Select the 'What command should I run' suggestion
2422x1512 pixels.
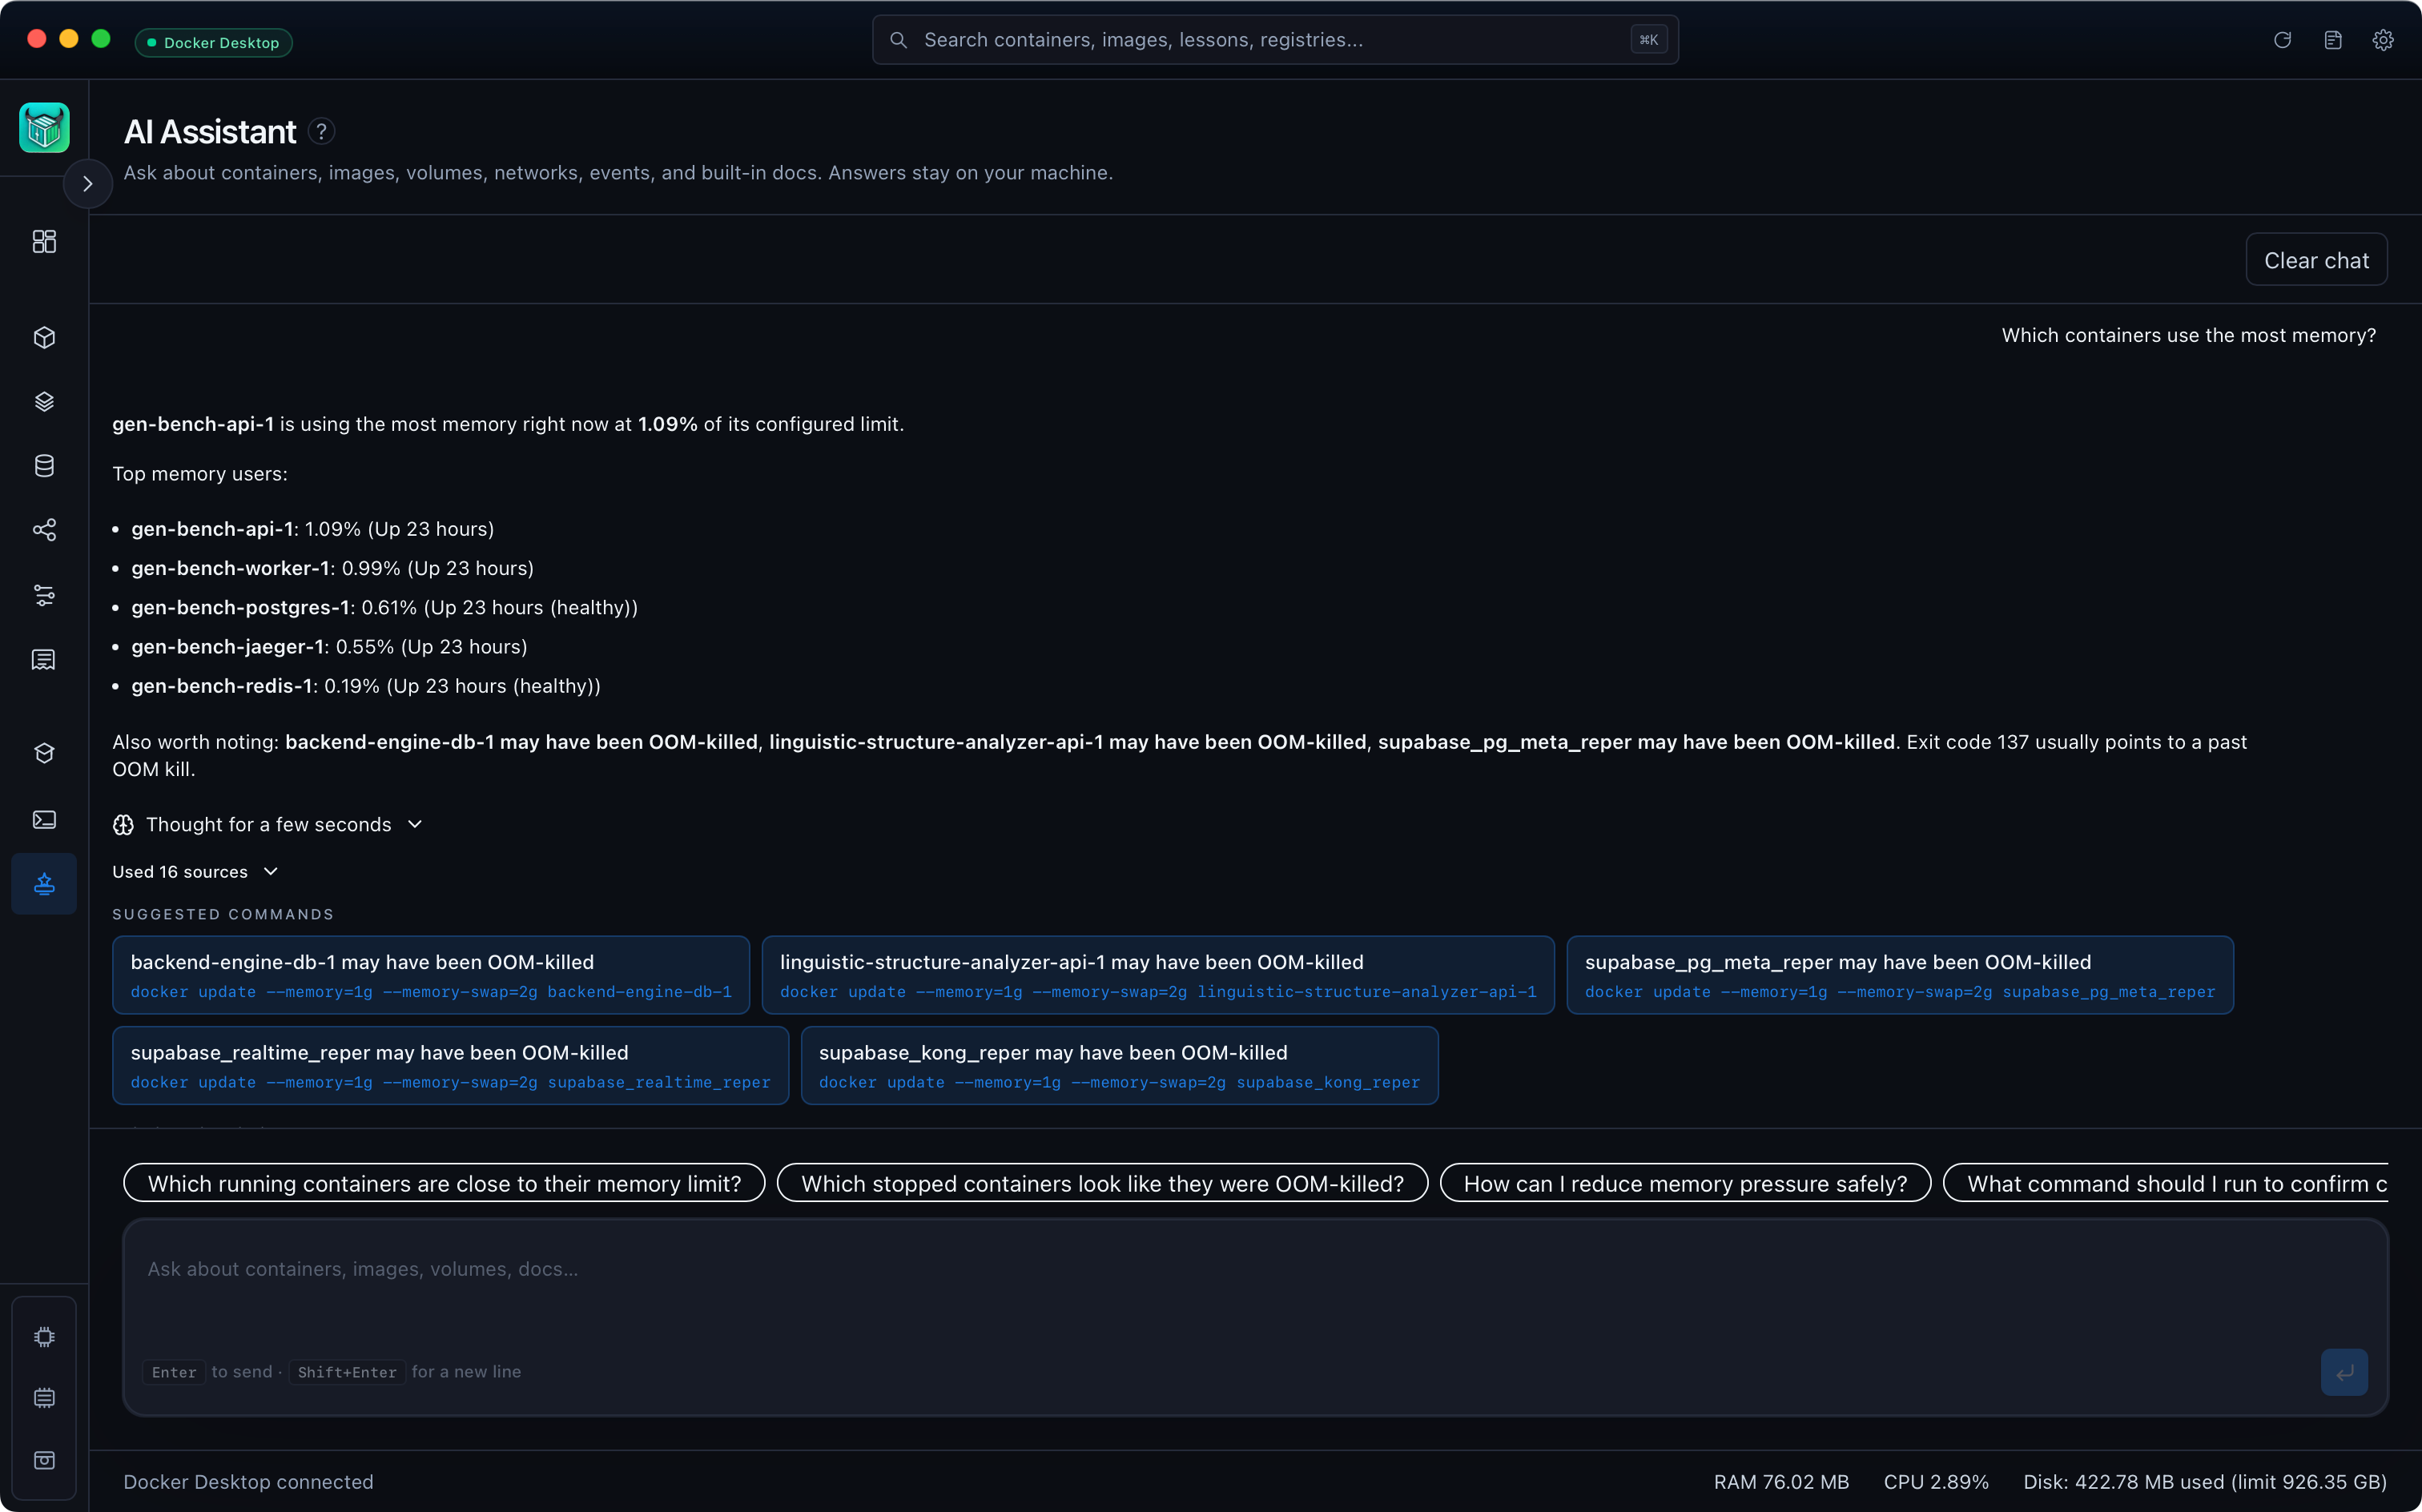[2165, 1184]
